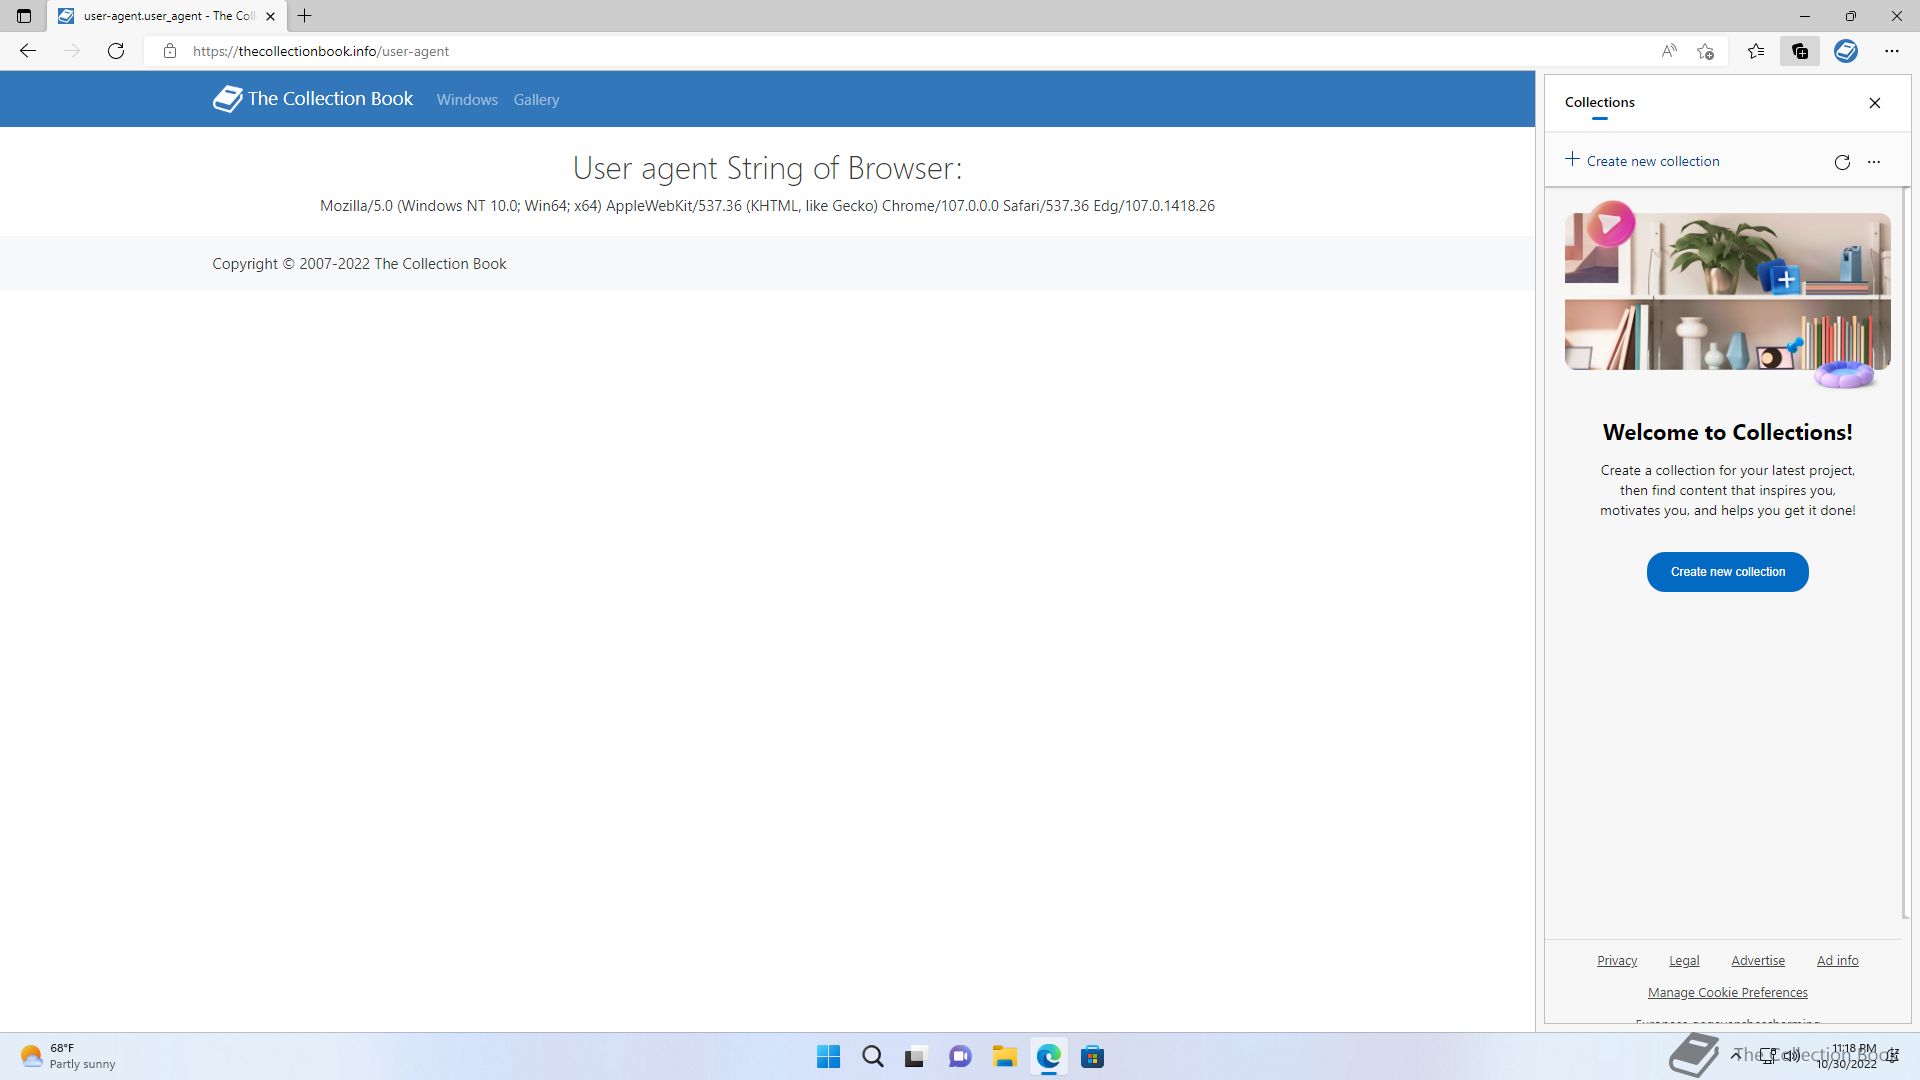Add this page to favorites
The width and height of the screenshot is (1920, 1080).
pos(1706,51)
